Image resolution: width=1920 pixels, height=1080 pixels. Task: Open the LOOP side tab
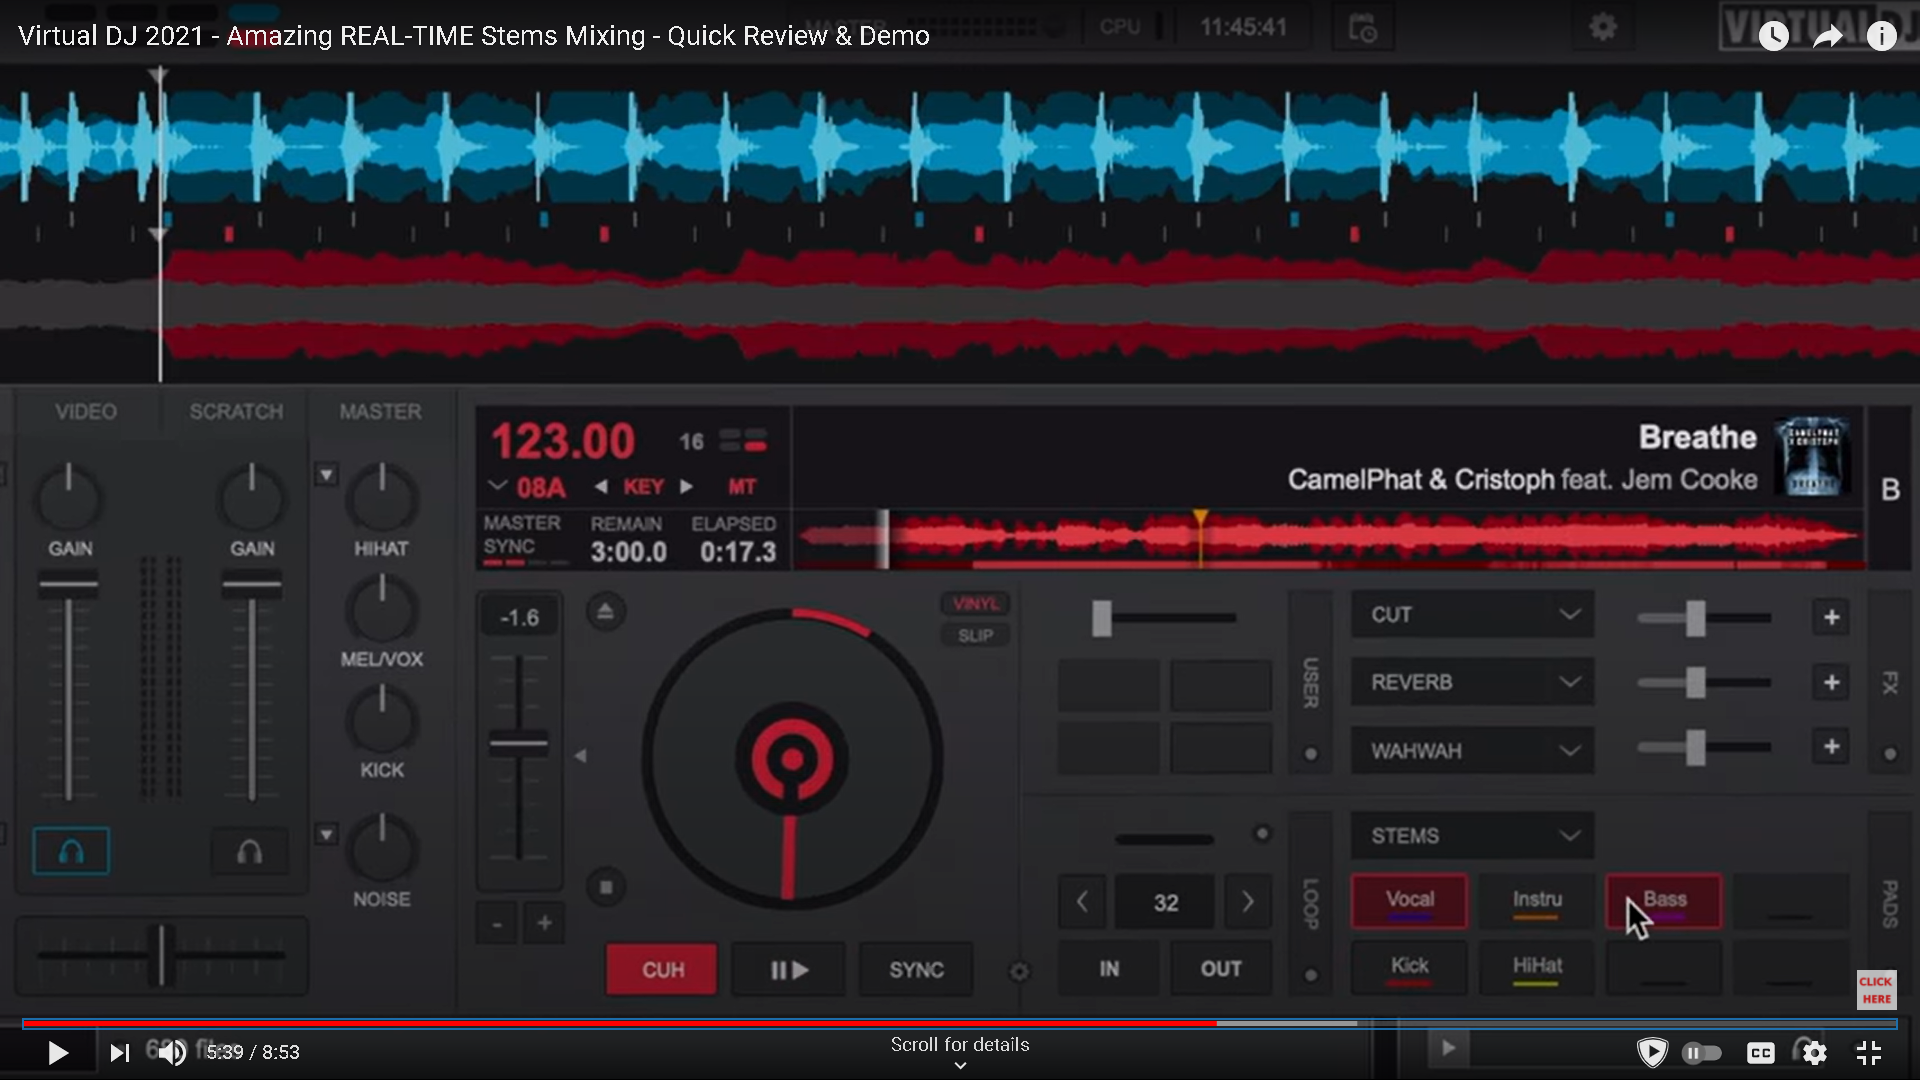click(x=1310, y=903)
